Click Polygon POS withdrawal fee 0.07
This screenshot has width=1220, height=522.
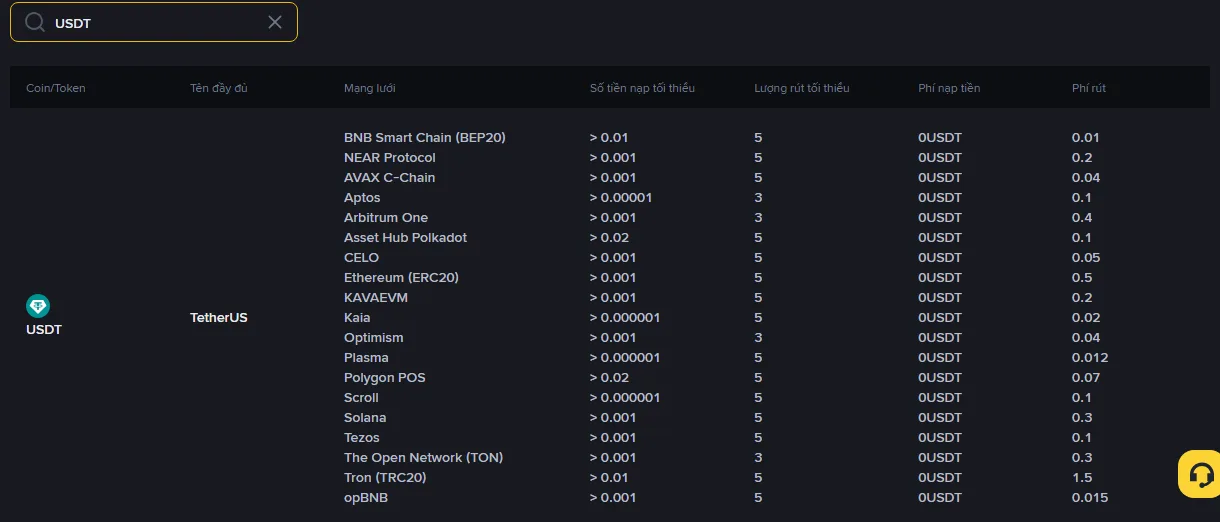(x=1086, y=377)
